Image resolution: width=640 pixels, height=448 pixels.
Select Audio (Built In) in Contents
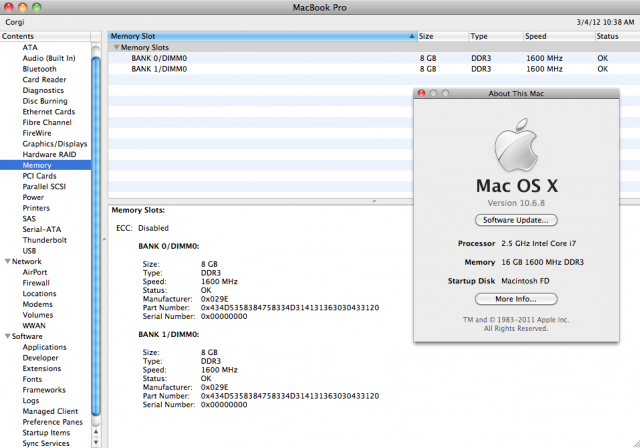point(49,58)
